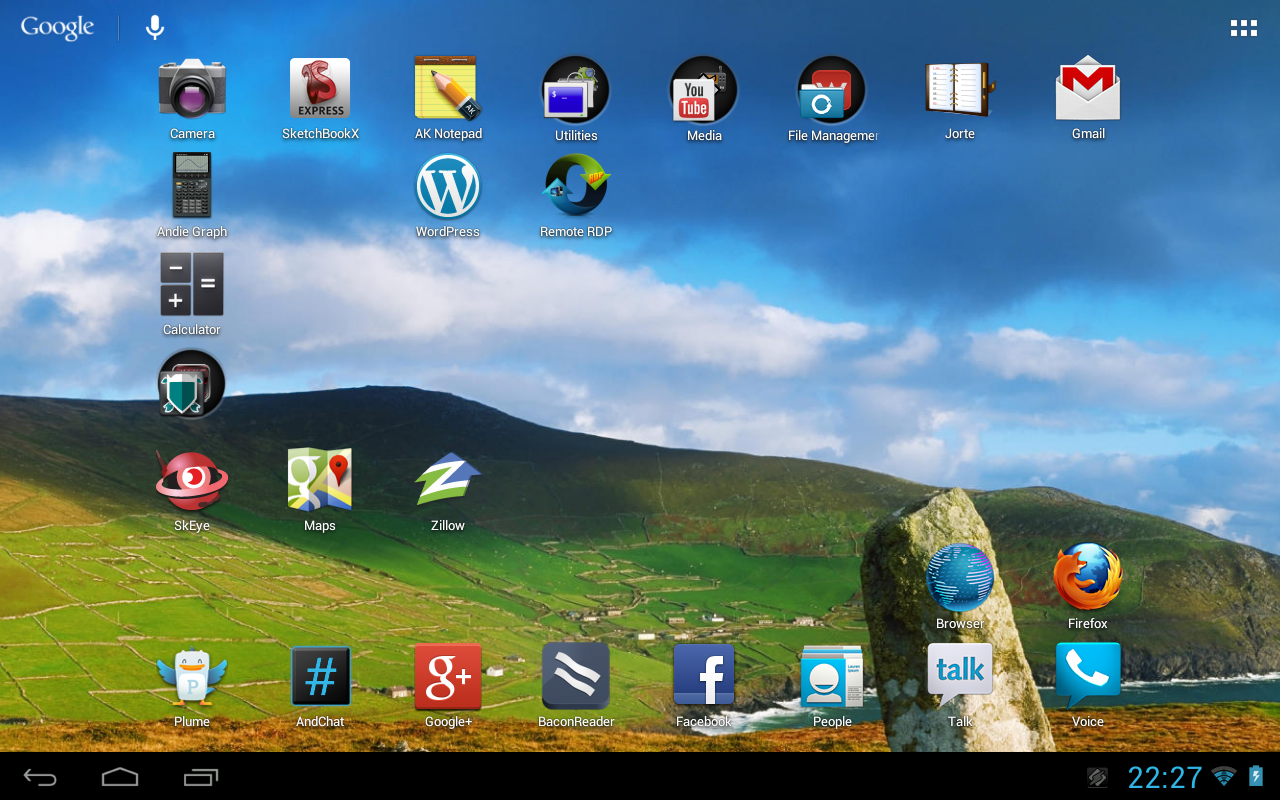Image resolution: width=1280 pixels, height=800 pixels.
Task: Tap the screen rotation notification icon
Action: click(x=1098, y=777)
